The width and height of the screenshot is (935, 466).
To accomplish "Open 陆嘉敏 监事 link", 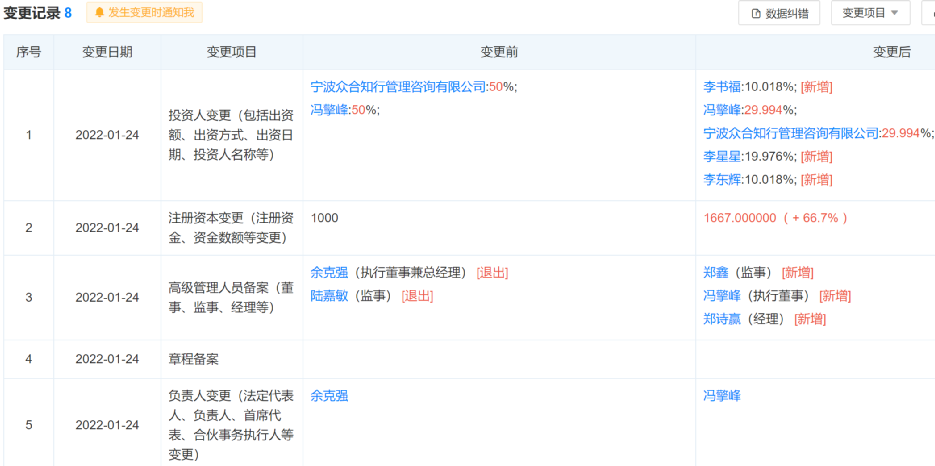I will (329, 296).
